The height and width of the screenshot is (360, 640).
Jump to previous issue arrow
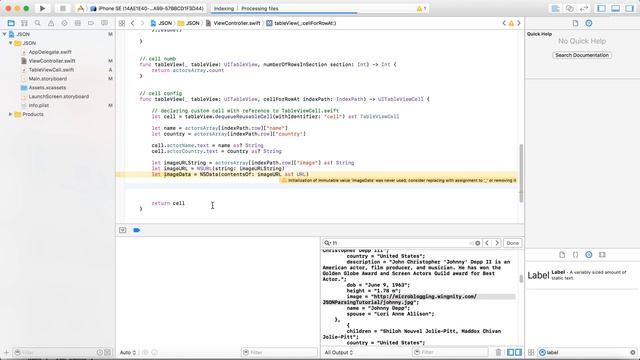pyautogui.click(x=504, y=23)
